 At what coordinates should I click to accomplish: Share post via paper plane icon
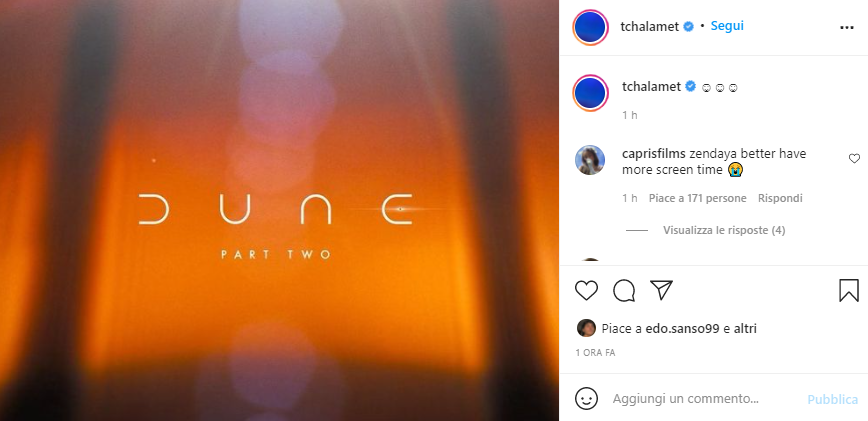[661, 290]
